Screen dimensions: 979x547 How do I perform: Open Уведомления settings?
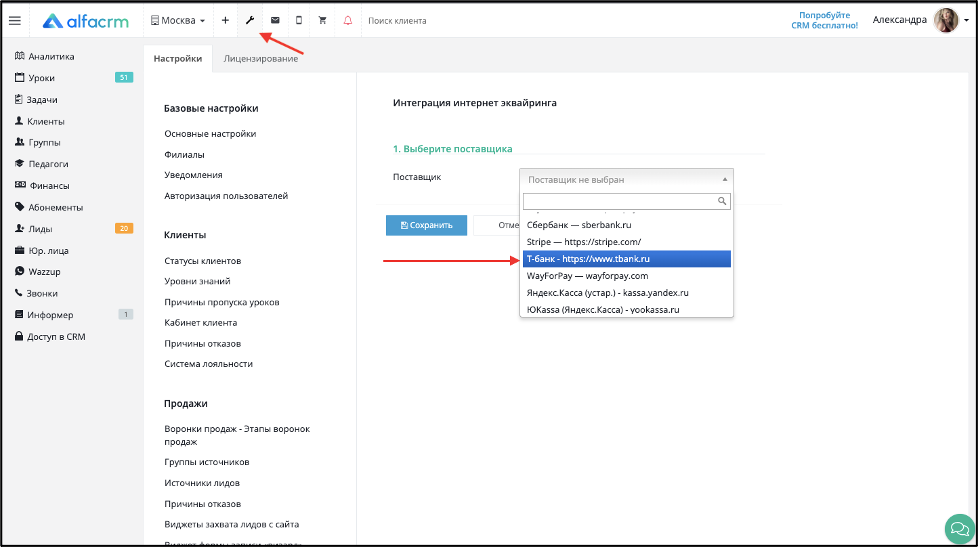[194, 175]
